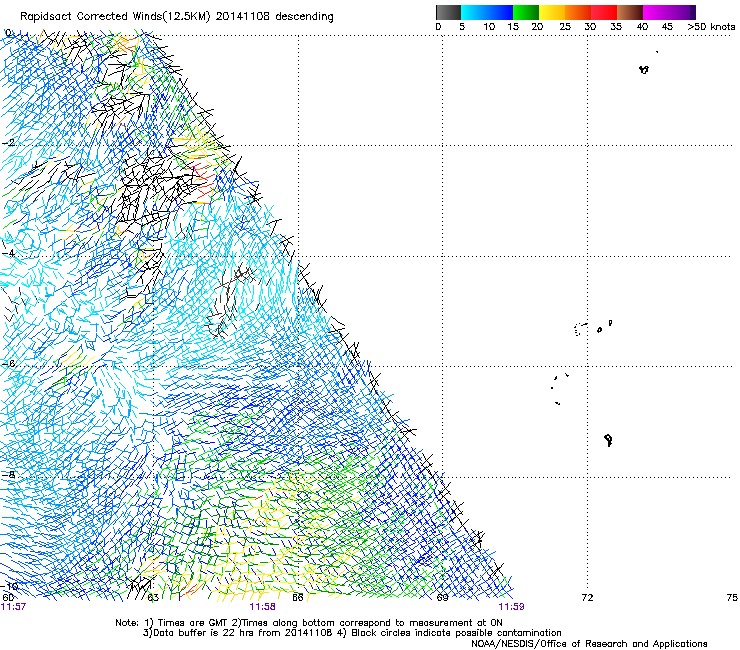Screen dimensions: 740x650
Task: Click the purple '11:59' time label
Action: 511,607
